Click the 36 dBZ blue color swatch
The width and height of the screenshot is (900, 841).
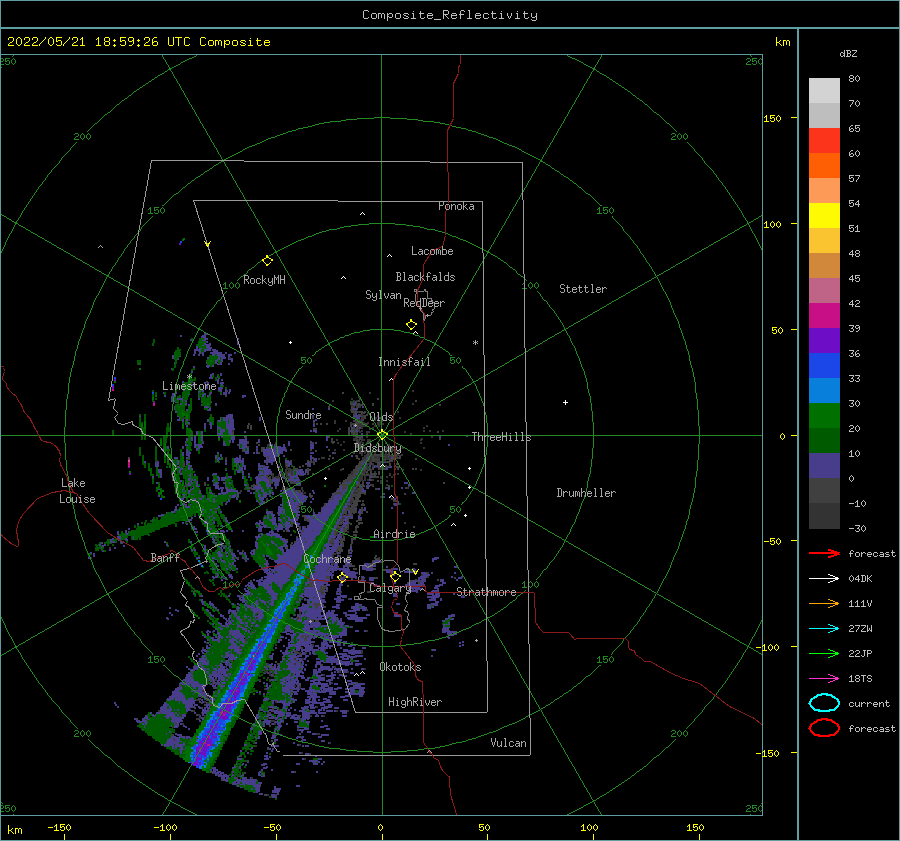[x=824, y=365]
